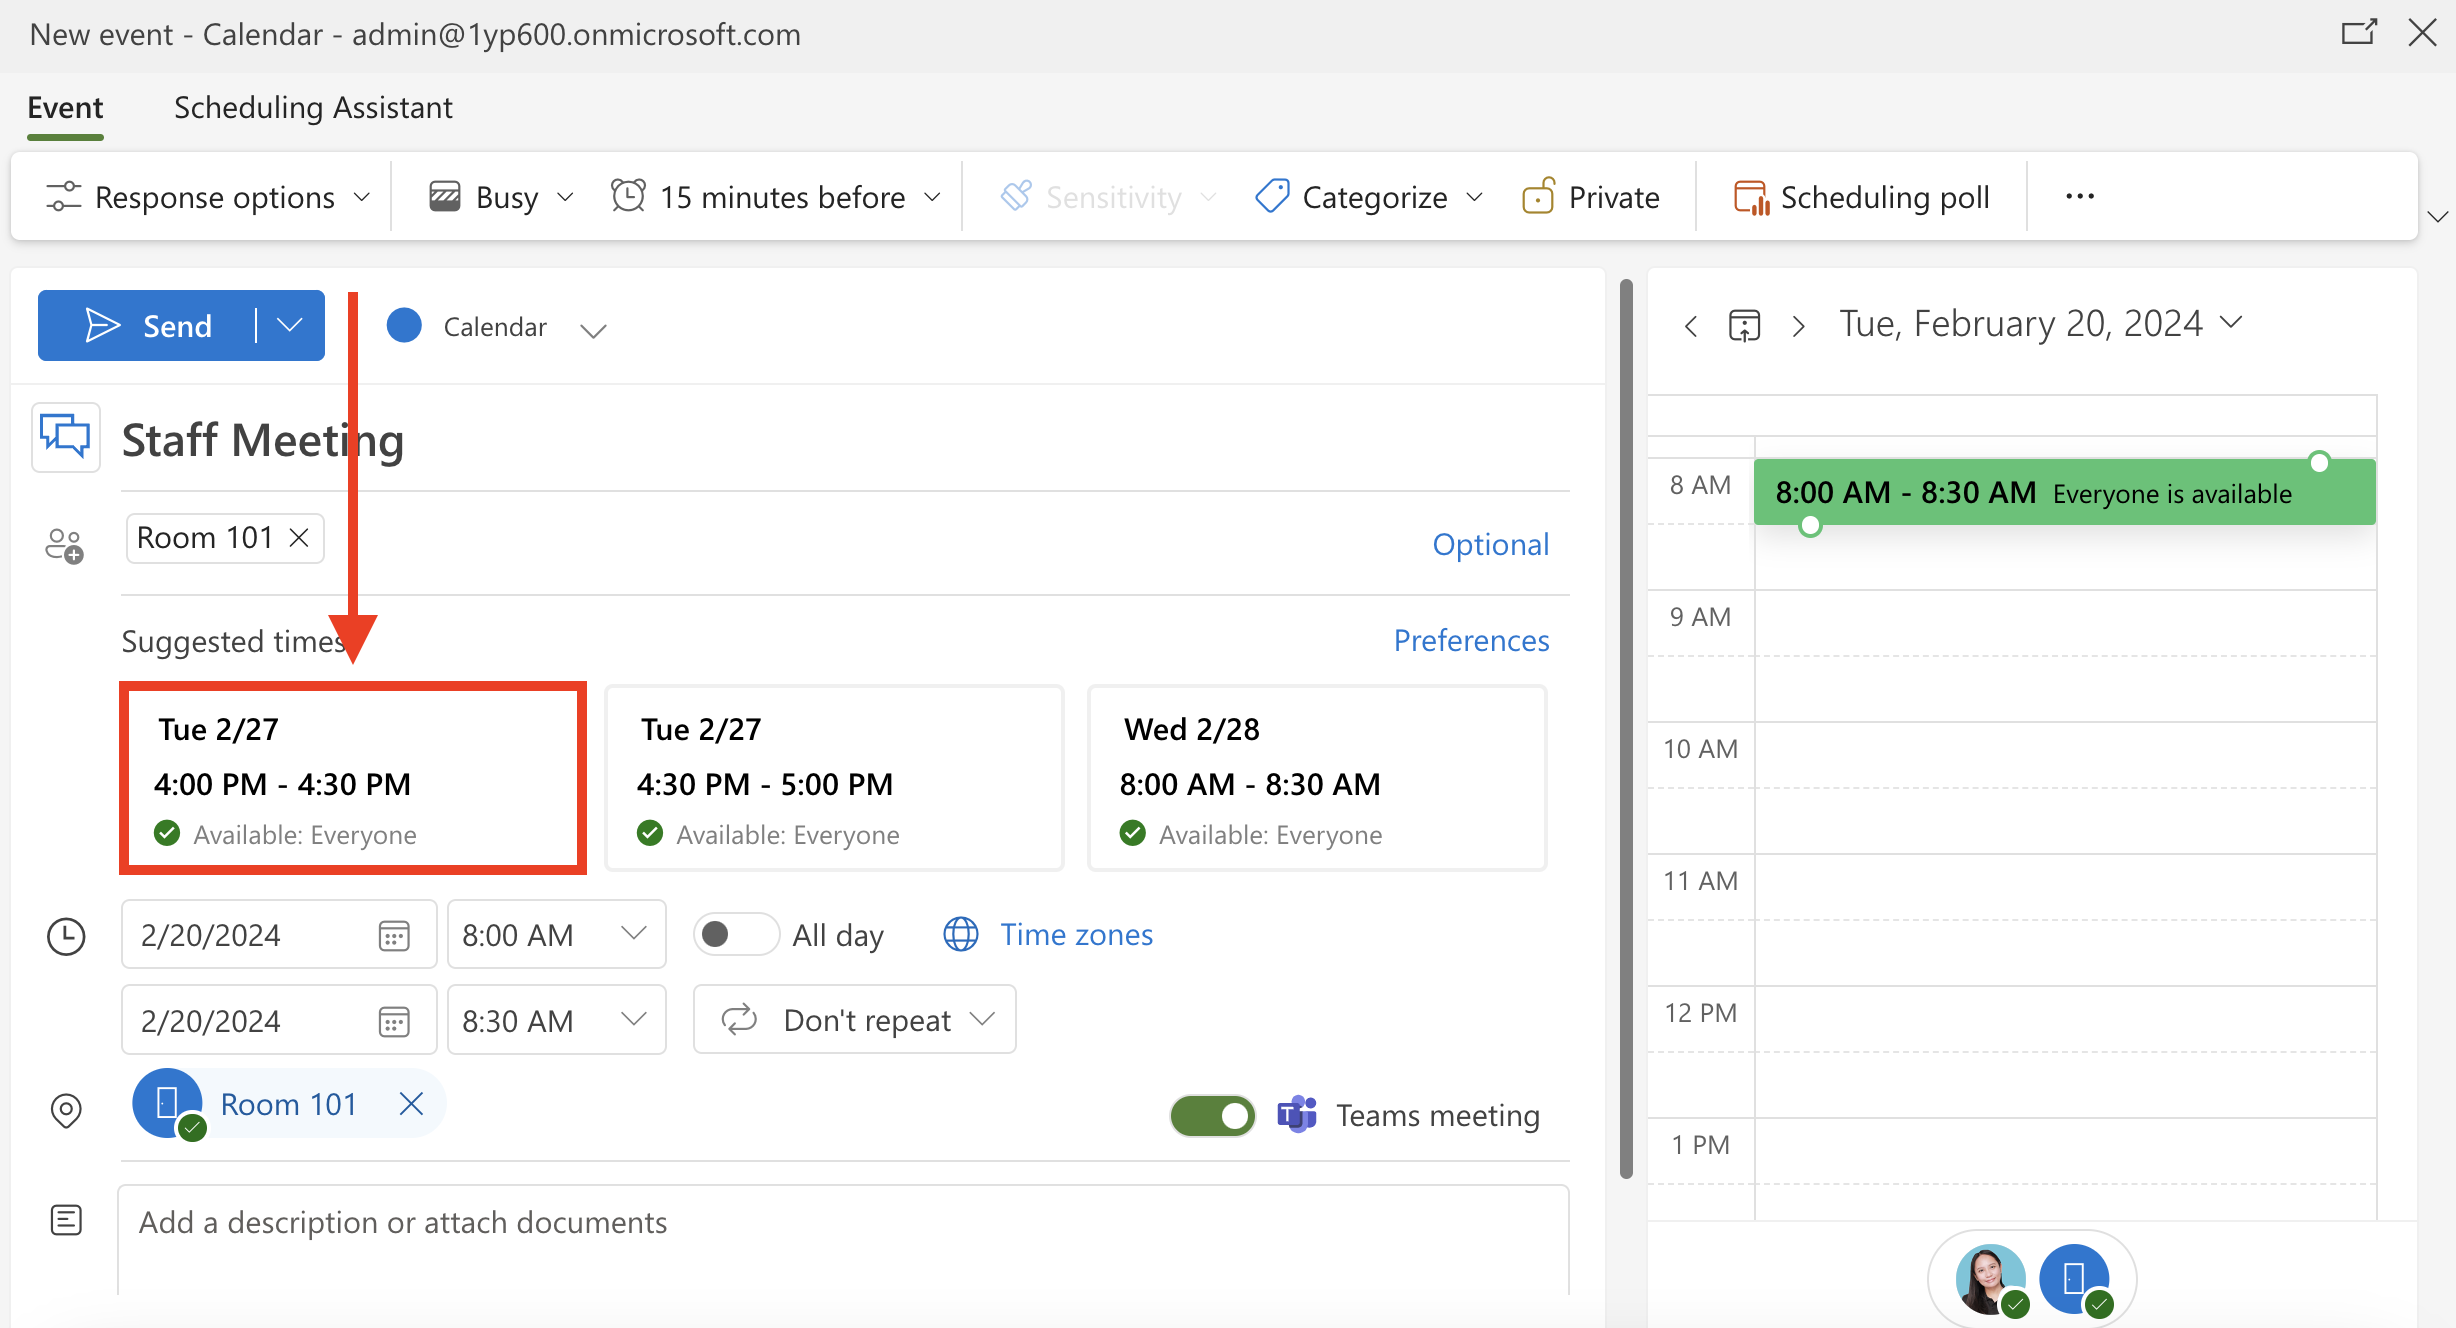This screenshot has width=2456, height=1328.
Task: Expand the Send options arrow
Action: point(290,325)
